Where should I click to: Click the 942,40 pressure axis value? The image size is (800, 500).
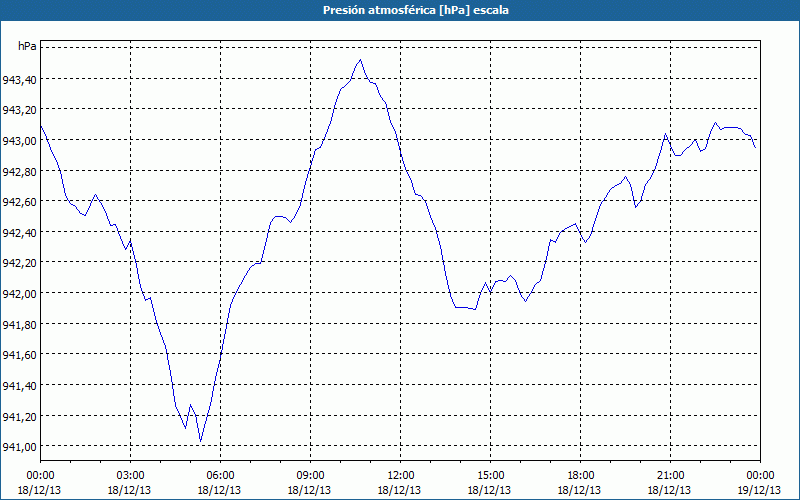tap(19, 232)
